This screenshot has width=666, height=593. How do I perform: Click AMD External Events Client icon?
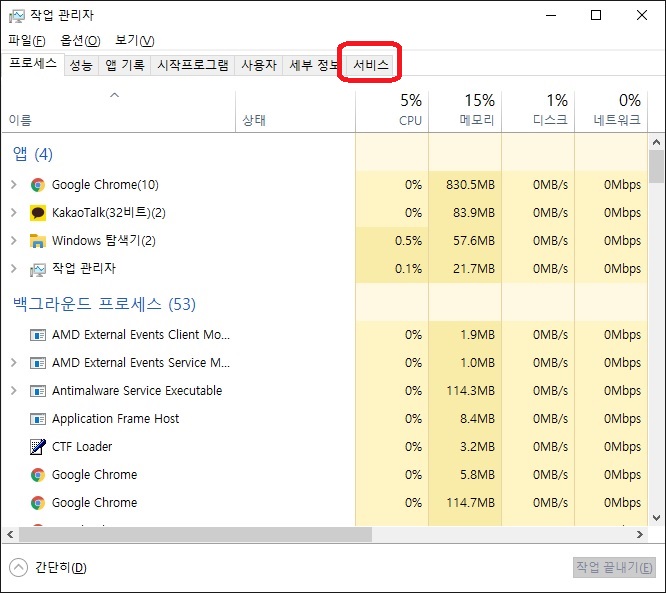click(37, 335)
